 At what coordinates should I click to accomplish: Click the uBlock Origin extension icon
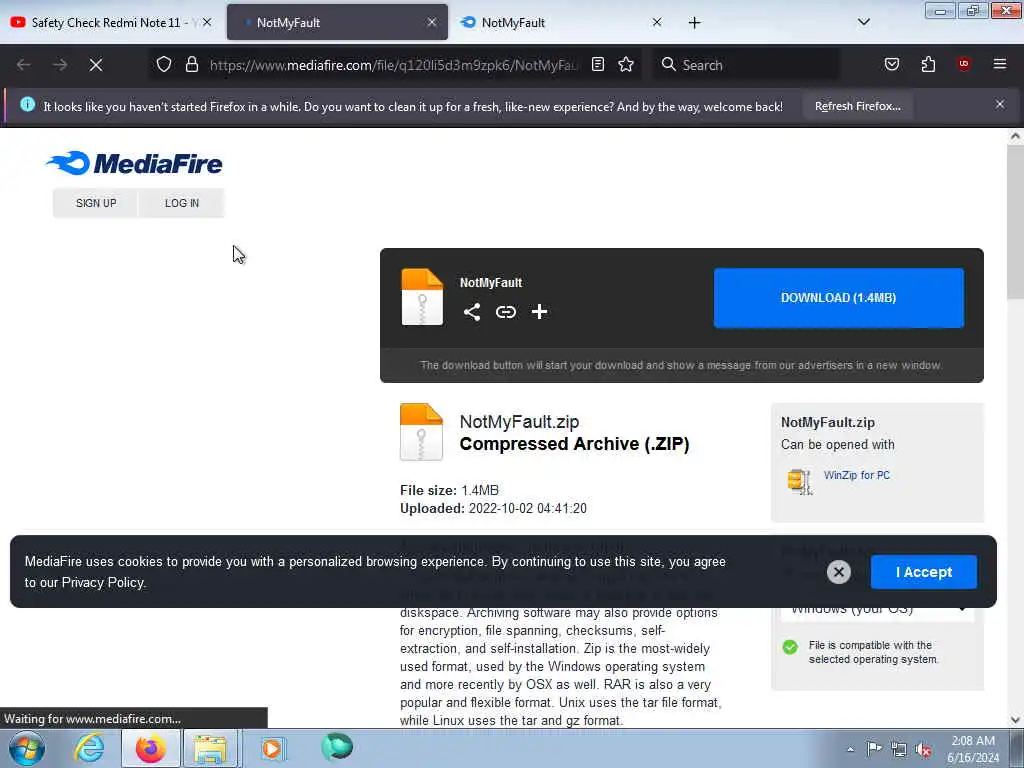click(964, 64)
